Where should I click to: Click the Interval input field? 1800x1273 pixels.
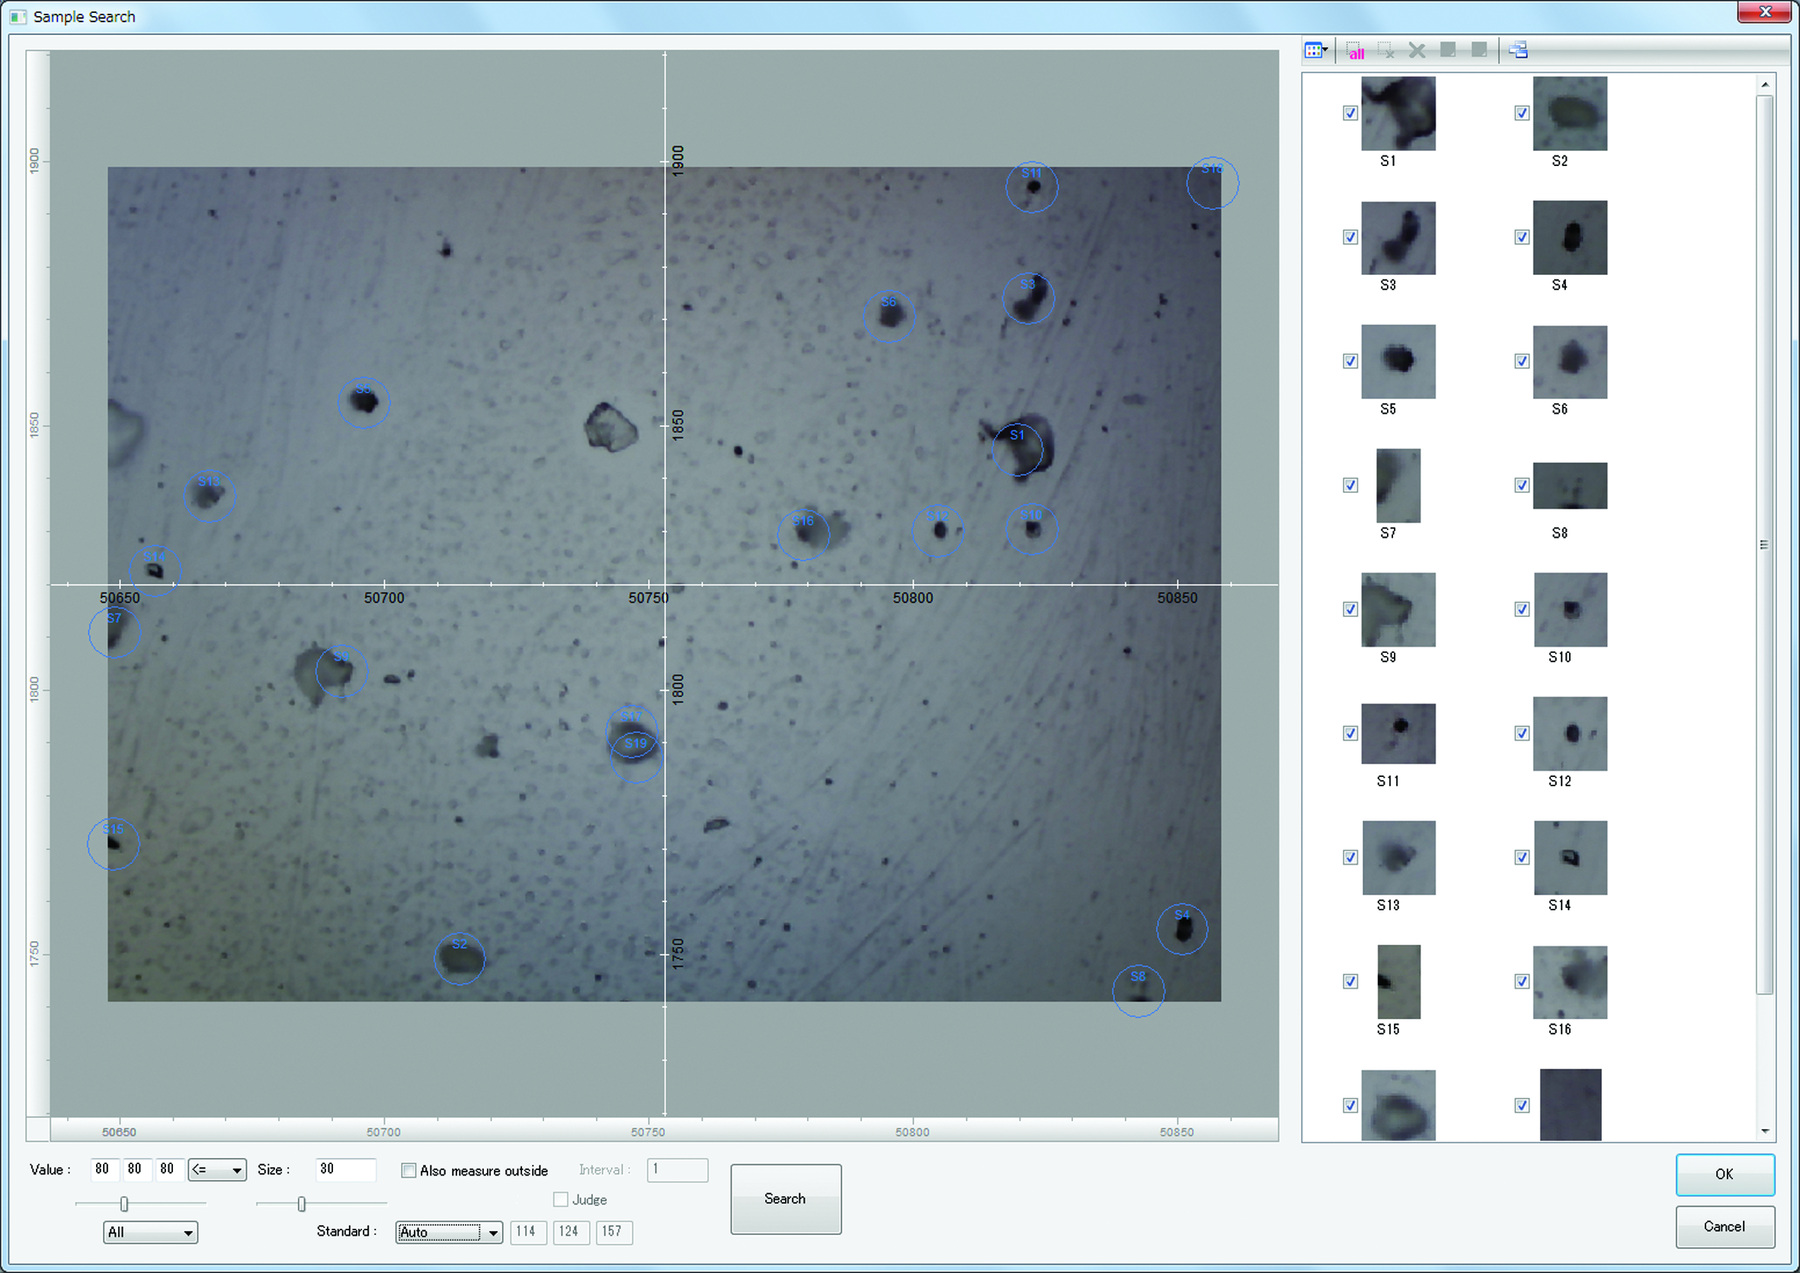(678, 1169)
